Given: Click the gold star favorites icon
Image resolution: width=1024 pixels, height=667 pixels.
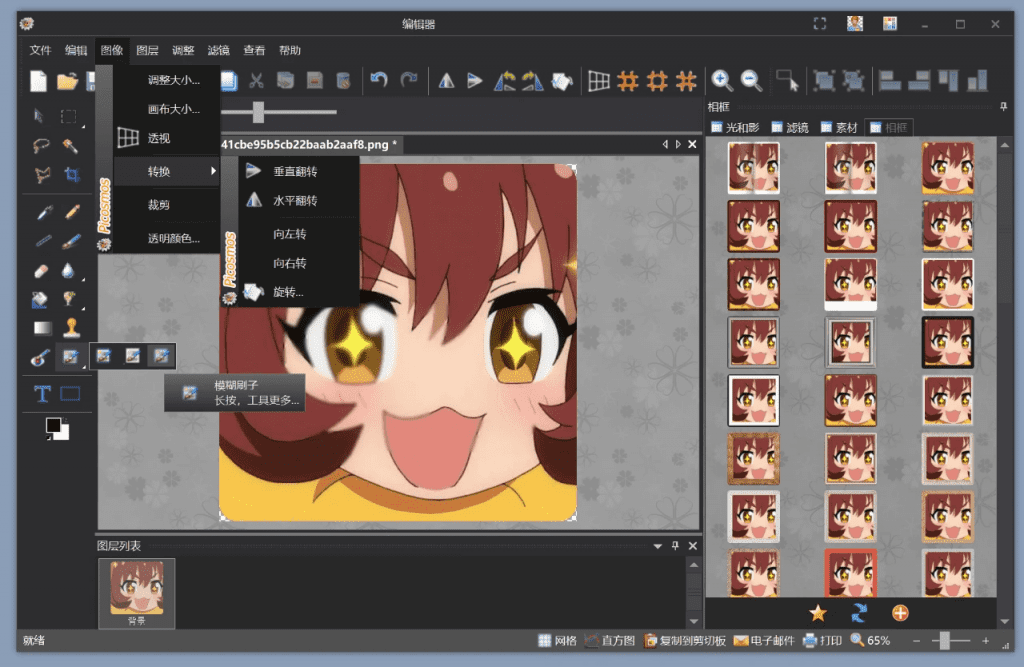Looking at the screenshot, I should tap(817, 613).
